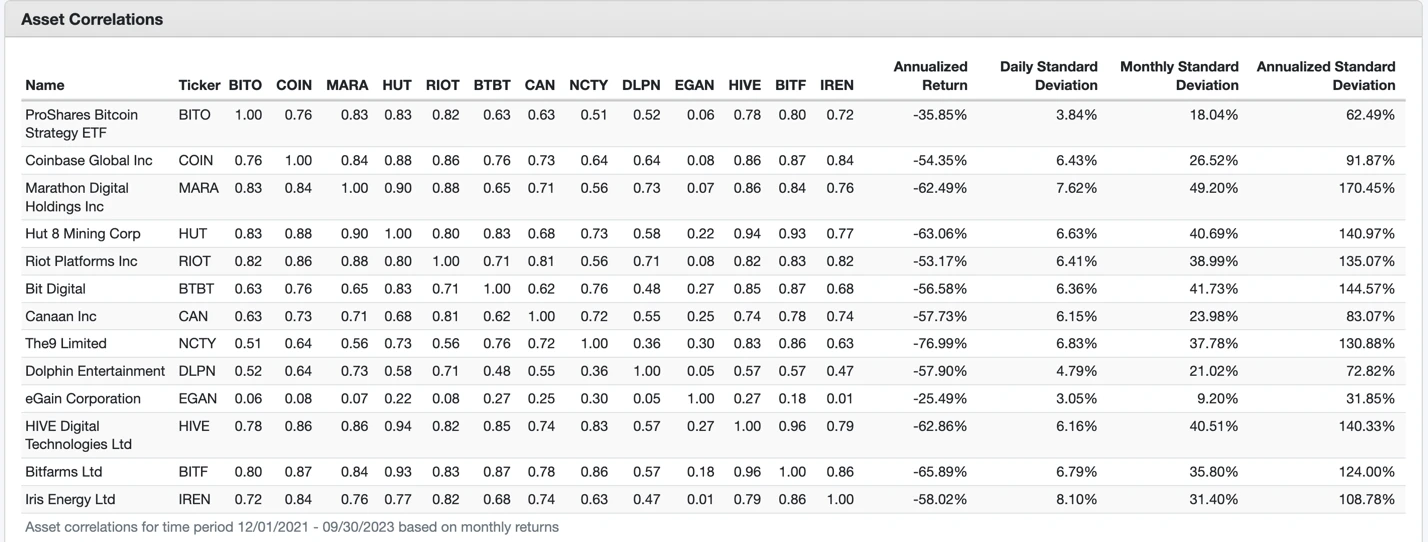Screen dimensions: 1428x542
Task: Click the Daily Standard Deviation header
Action: point(1048,76)
